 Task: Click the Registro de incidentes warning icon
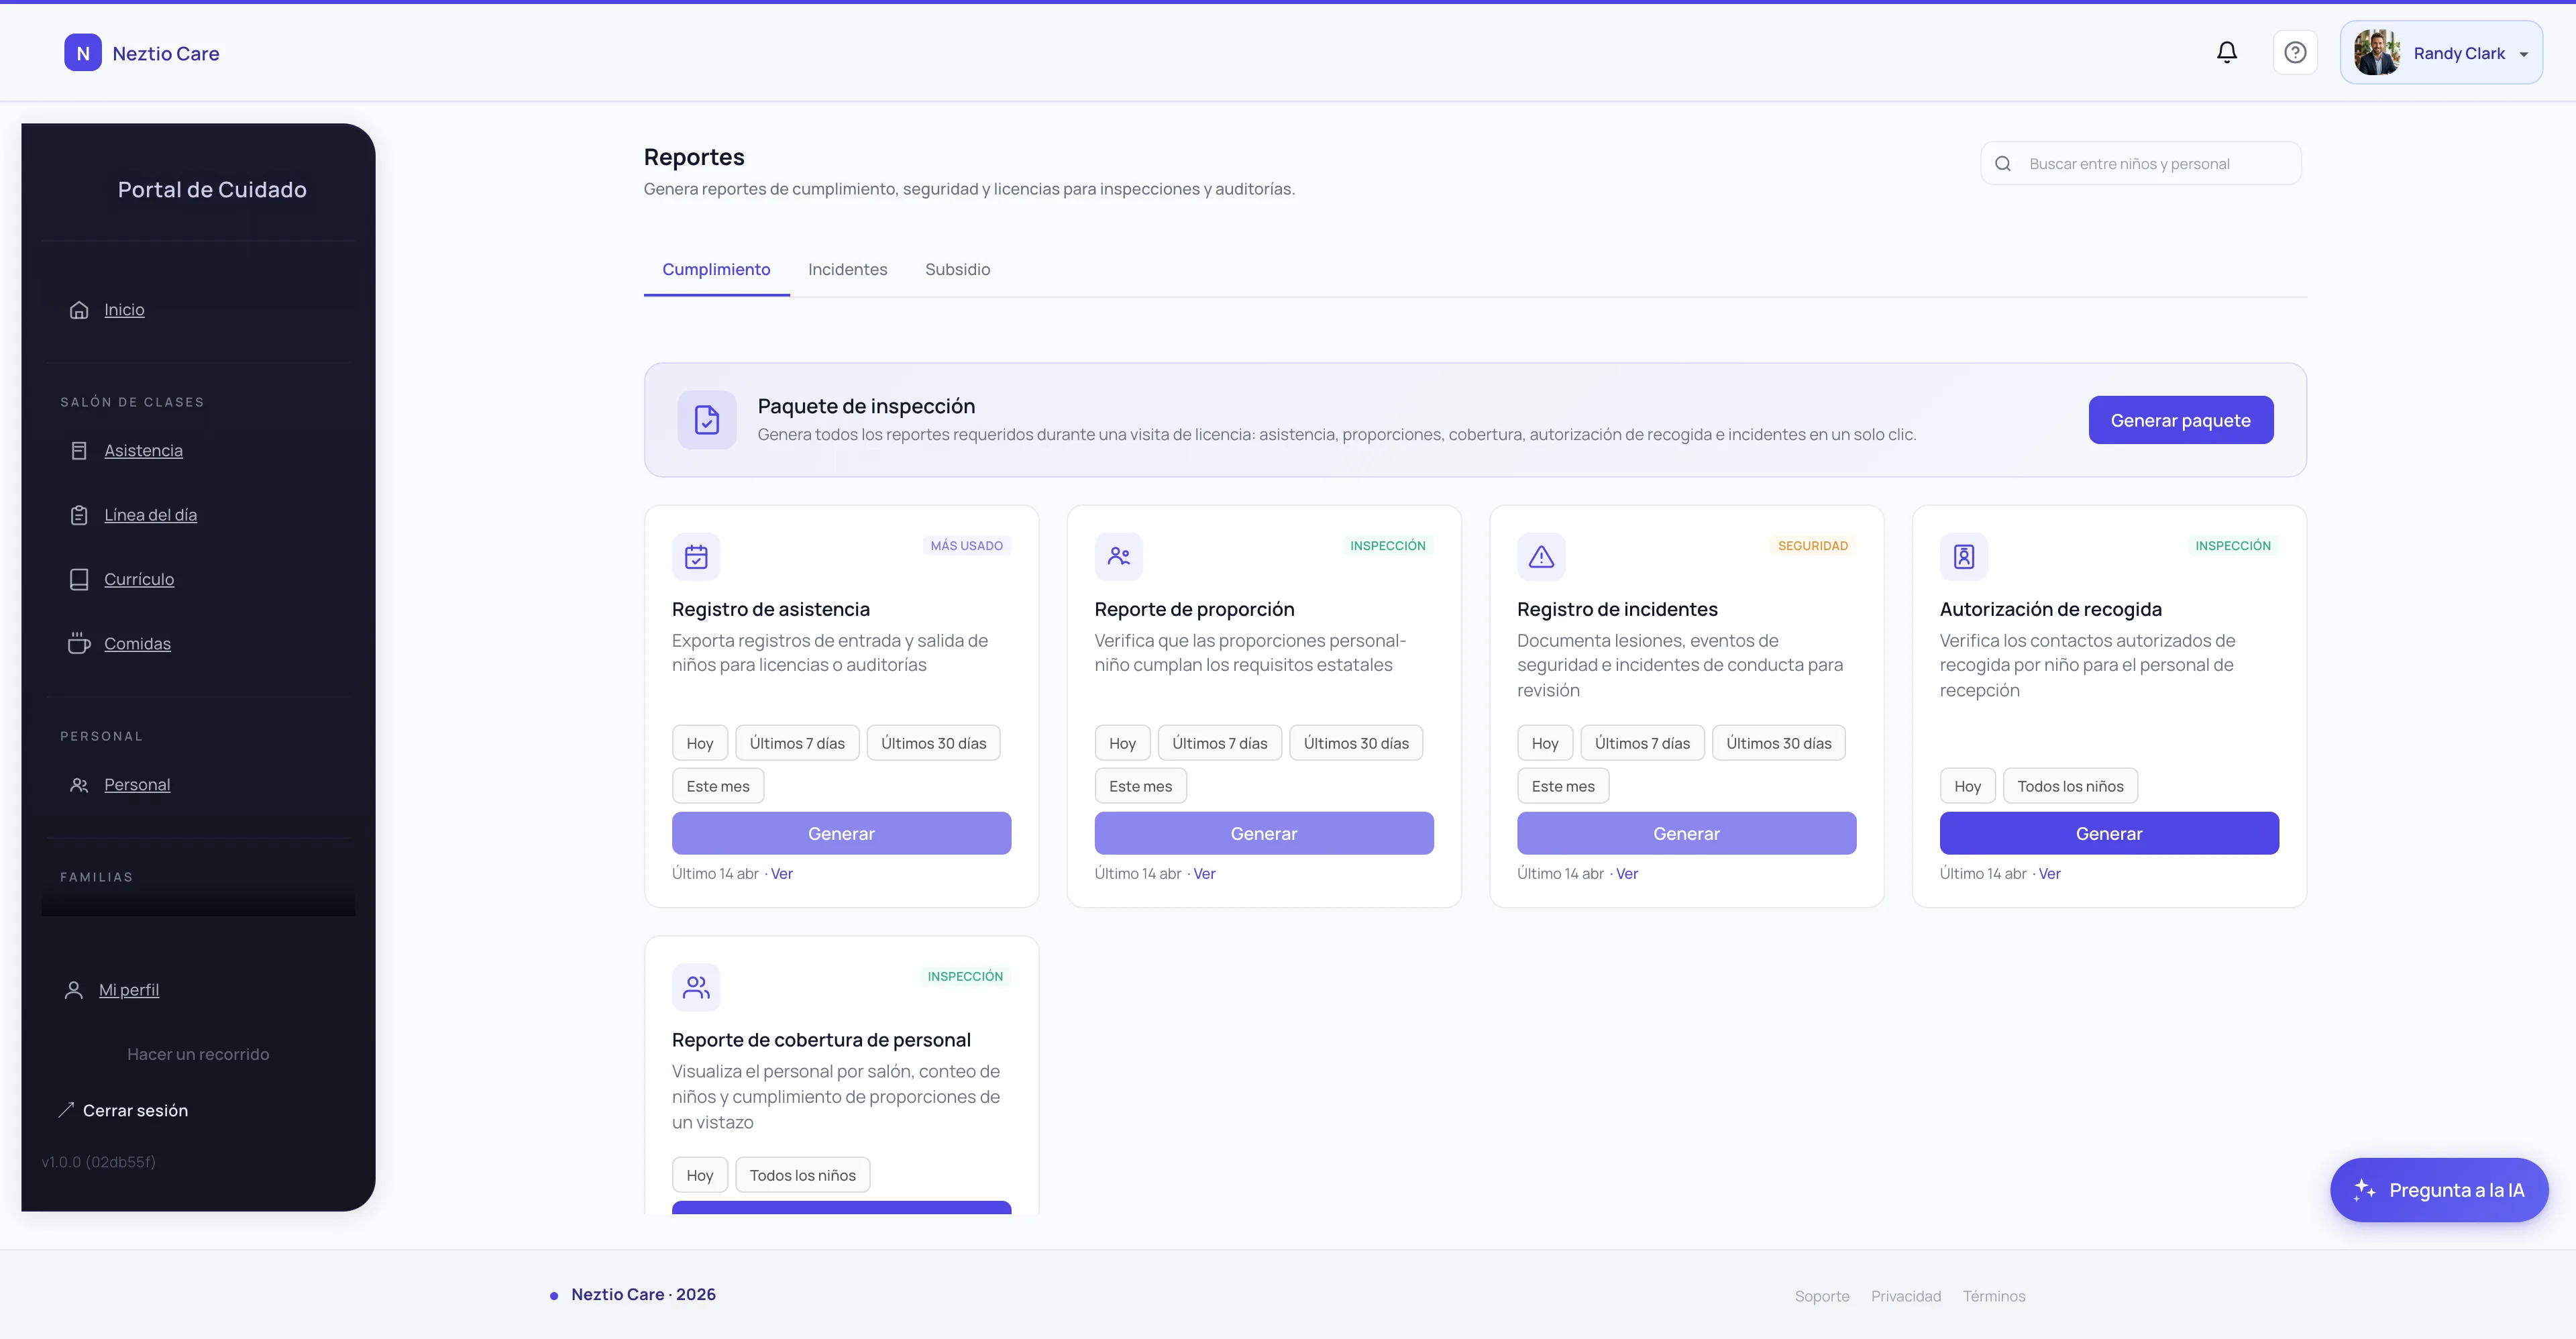point(1541,557)
